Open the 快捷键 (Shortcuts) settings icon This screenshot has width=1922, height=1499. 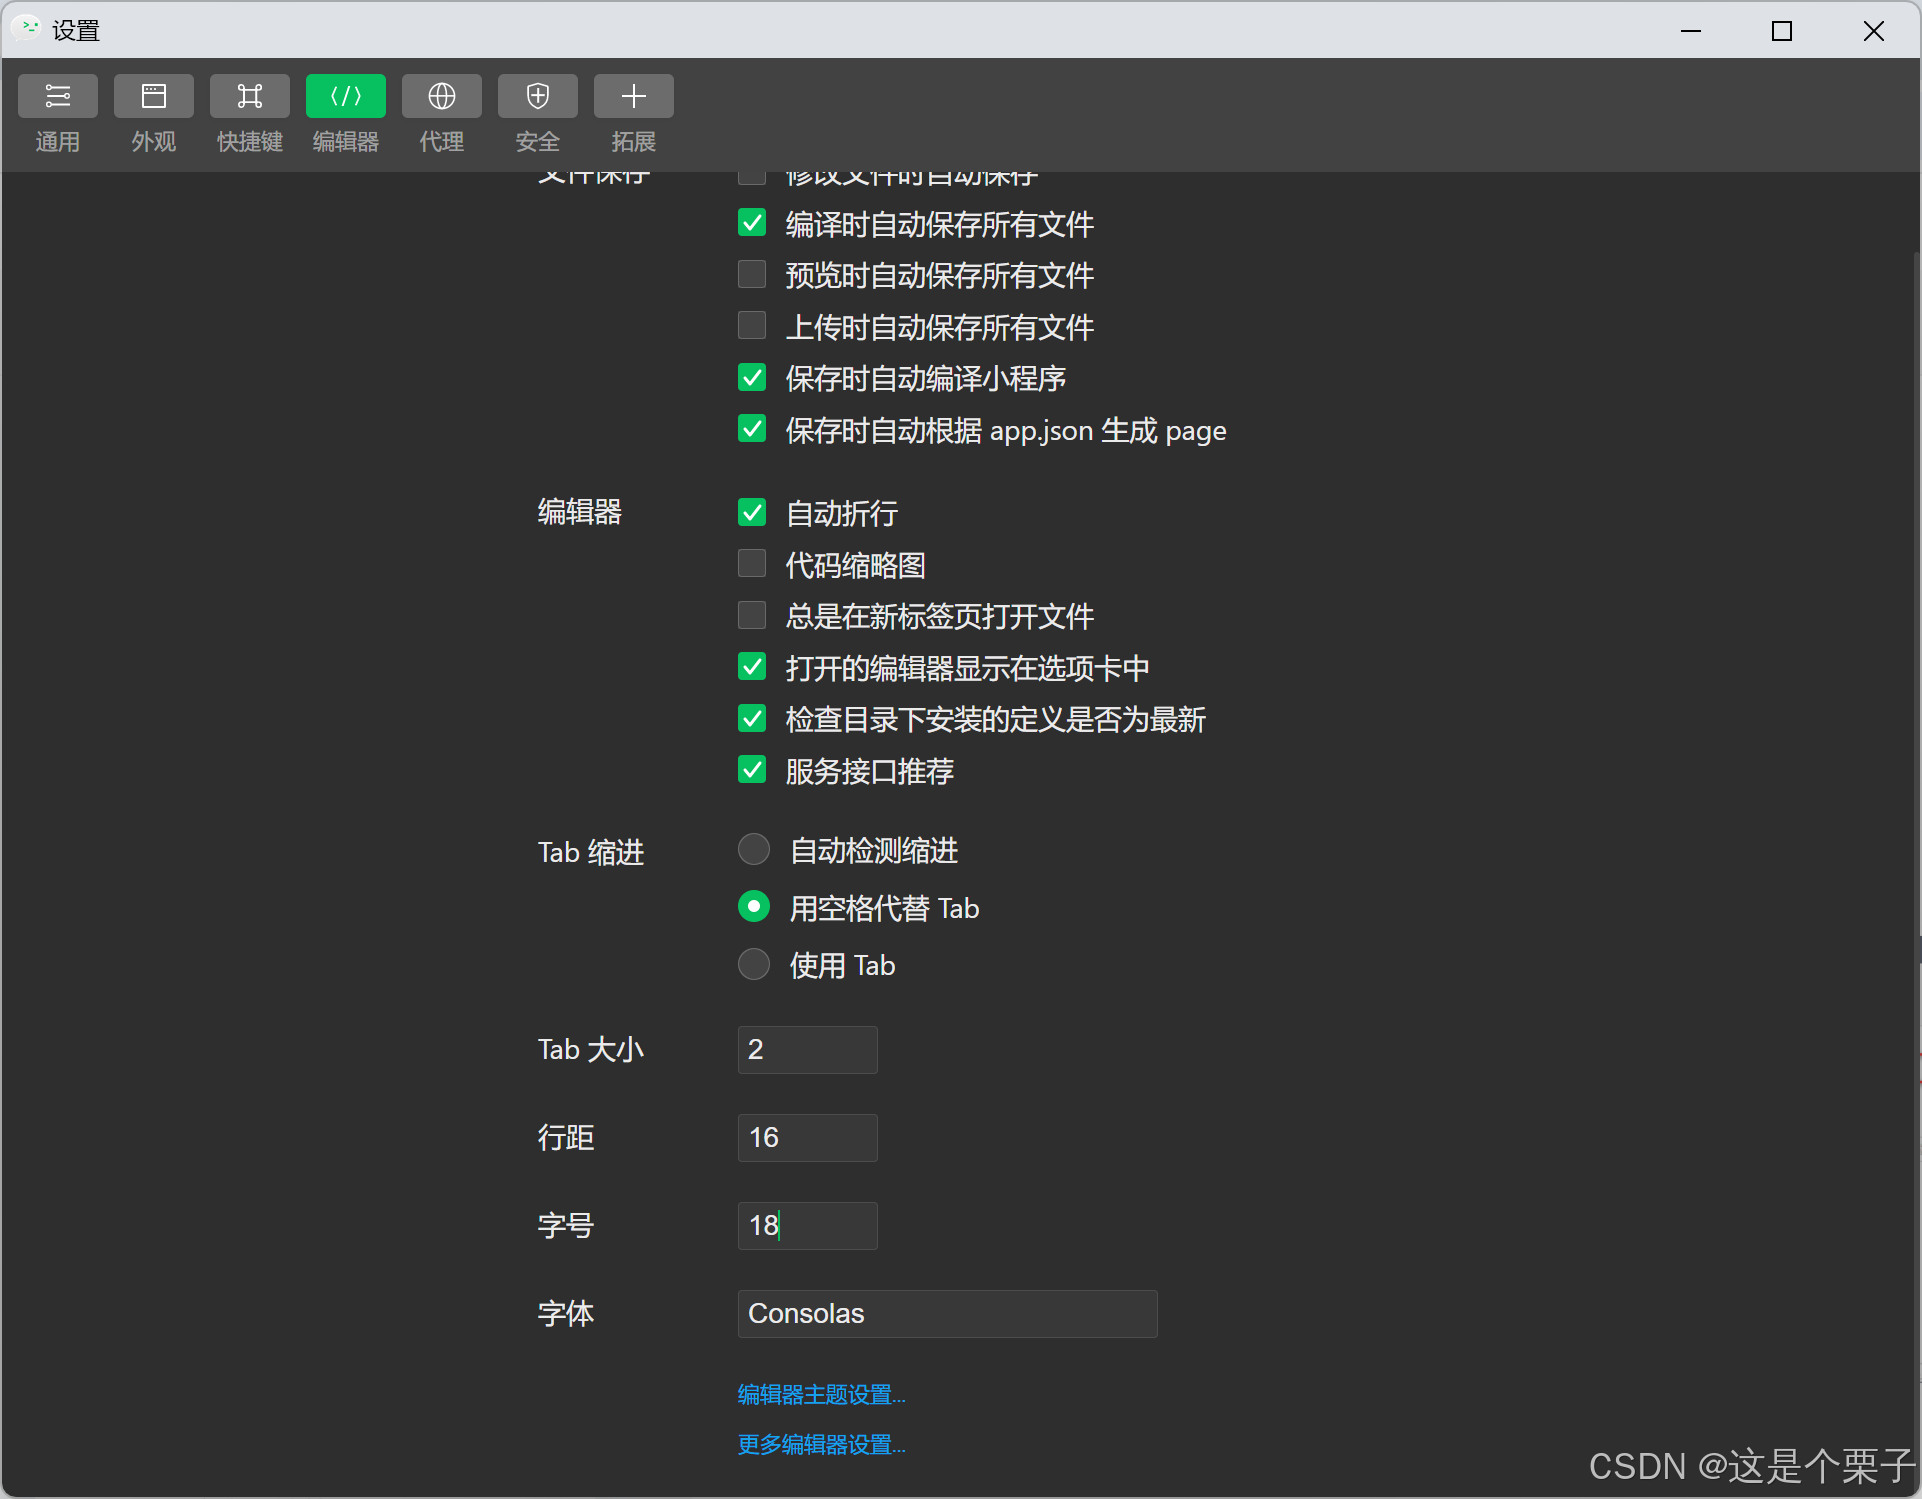(x=249, y=97)
